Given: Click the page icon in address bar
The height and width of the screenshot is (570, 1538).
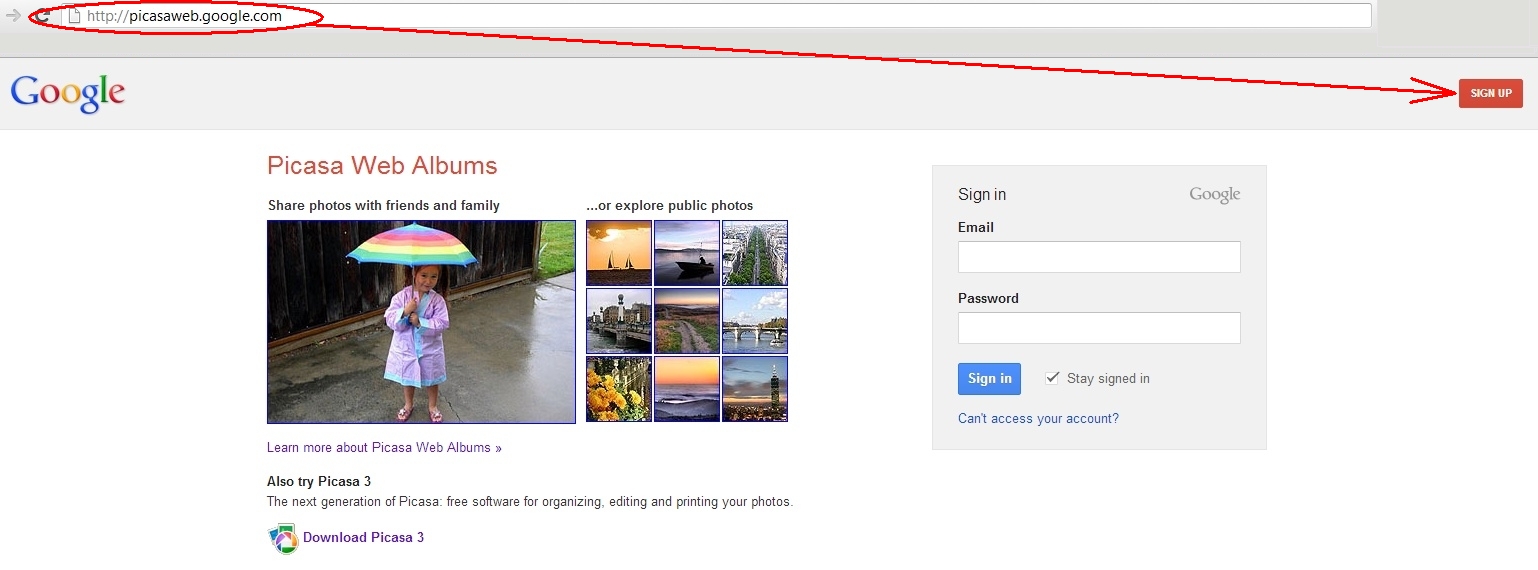Looking at the screenshot, I should pyautogui.click(x=73, y=16).
